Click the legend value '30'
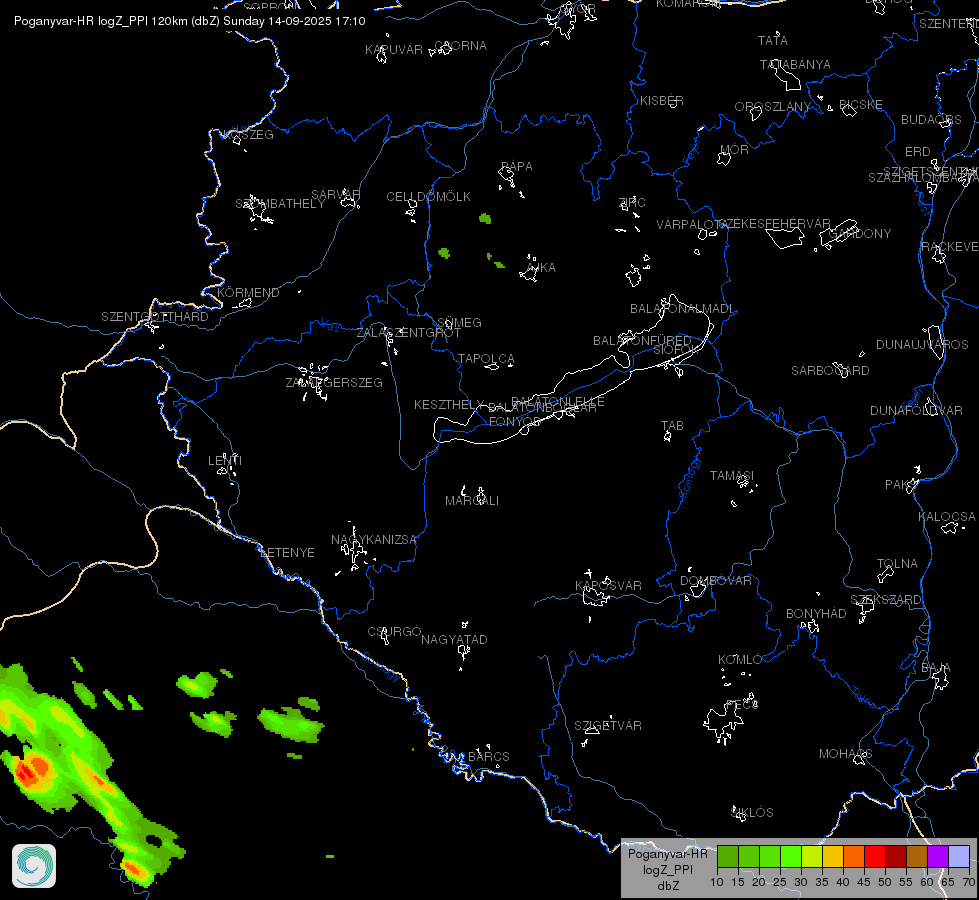Viewport: 979px width, 900px height. pos(800,882)
